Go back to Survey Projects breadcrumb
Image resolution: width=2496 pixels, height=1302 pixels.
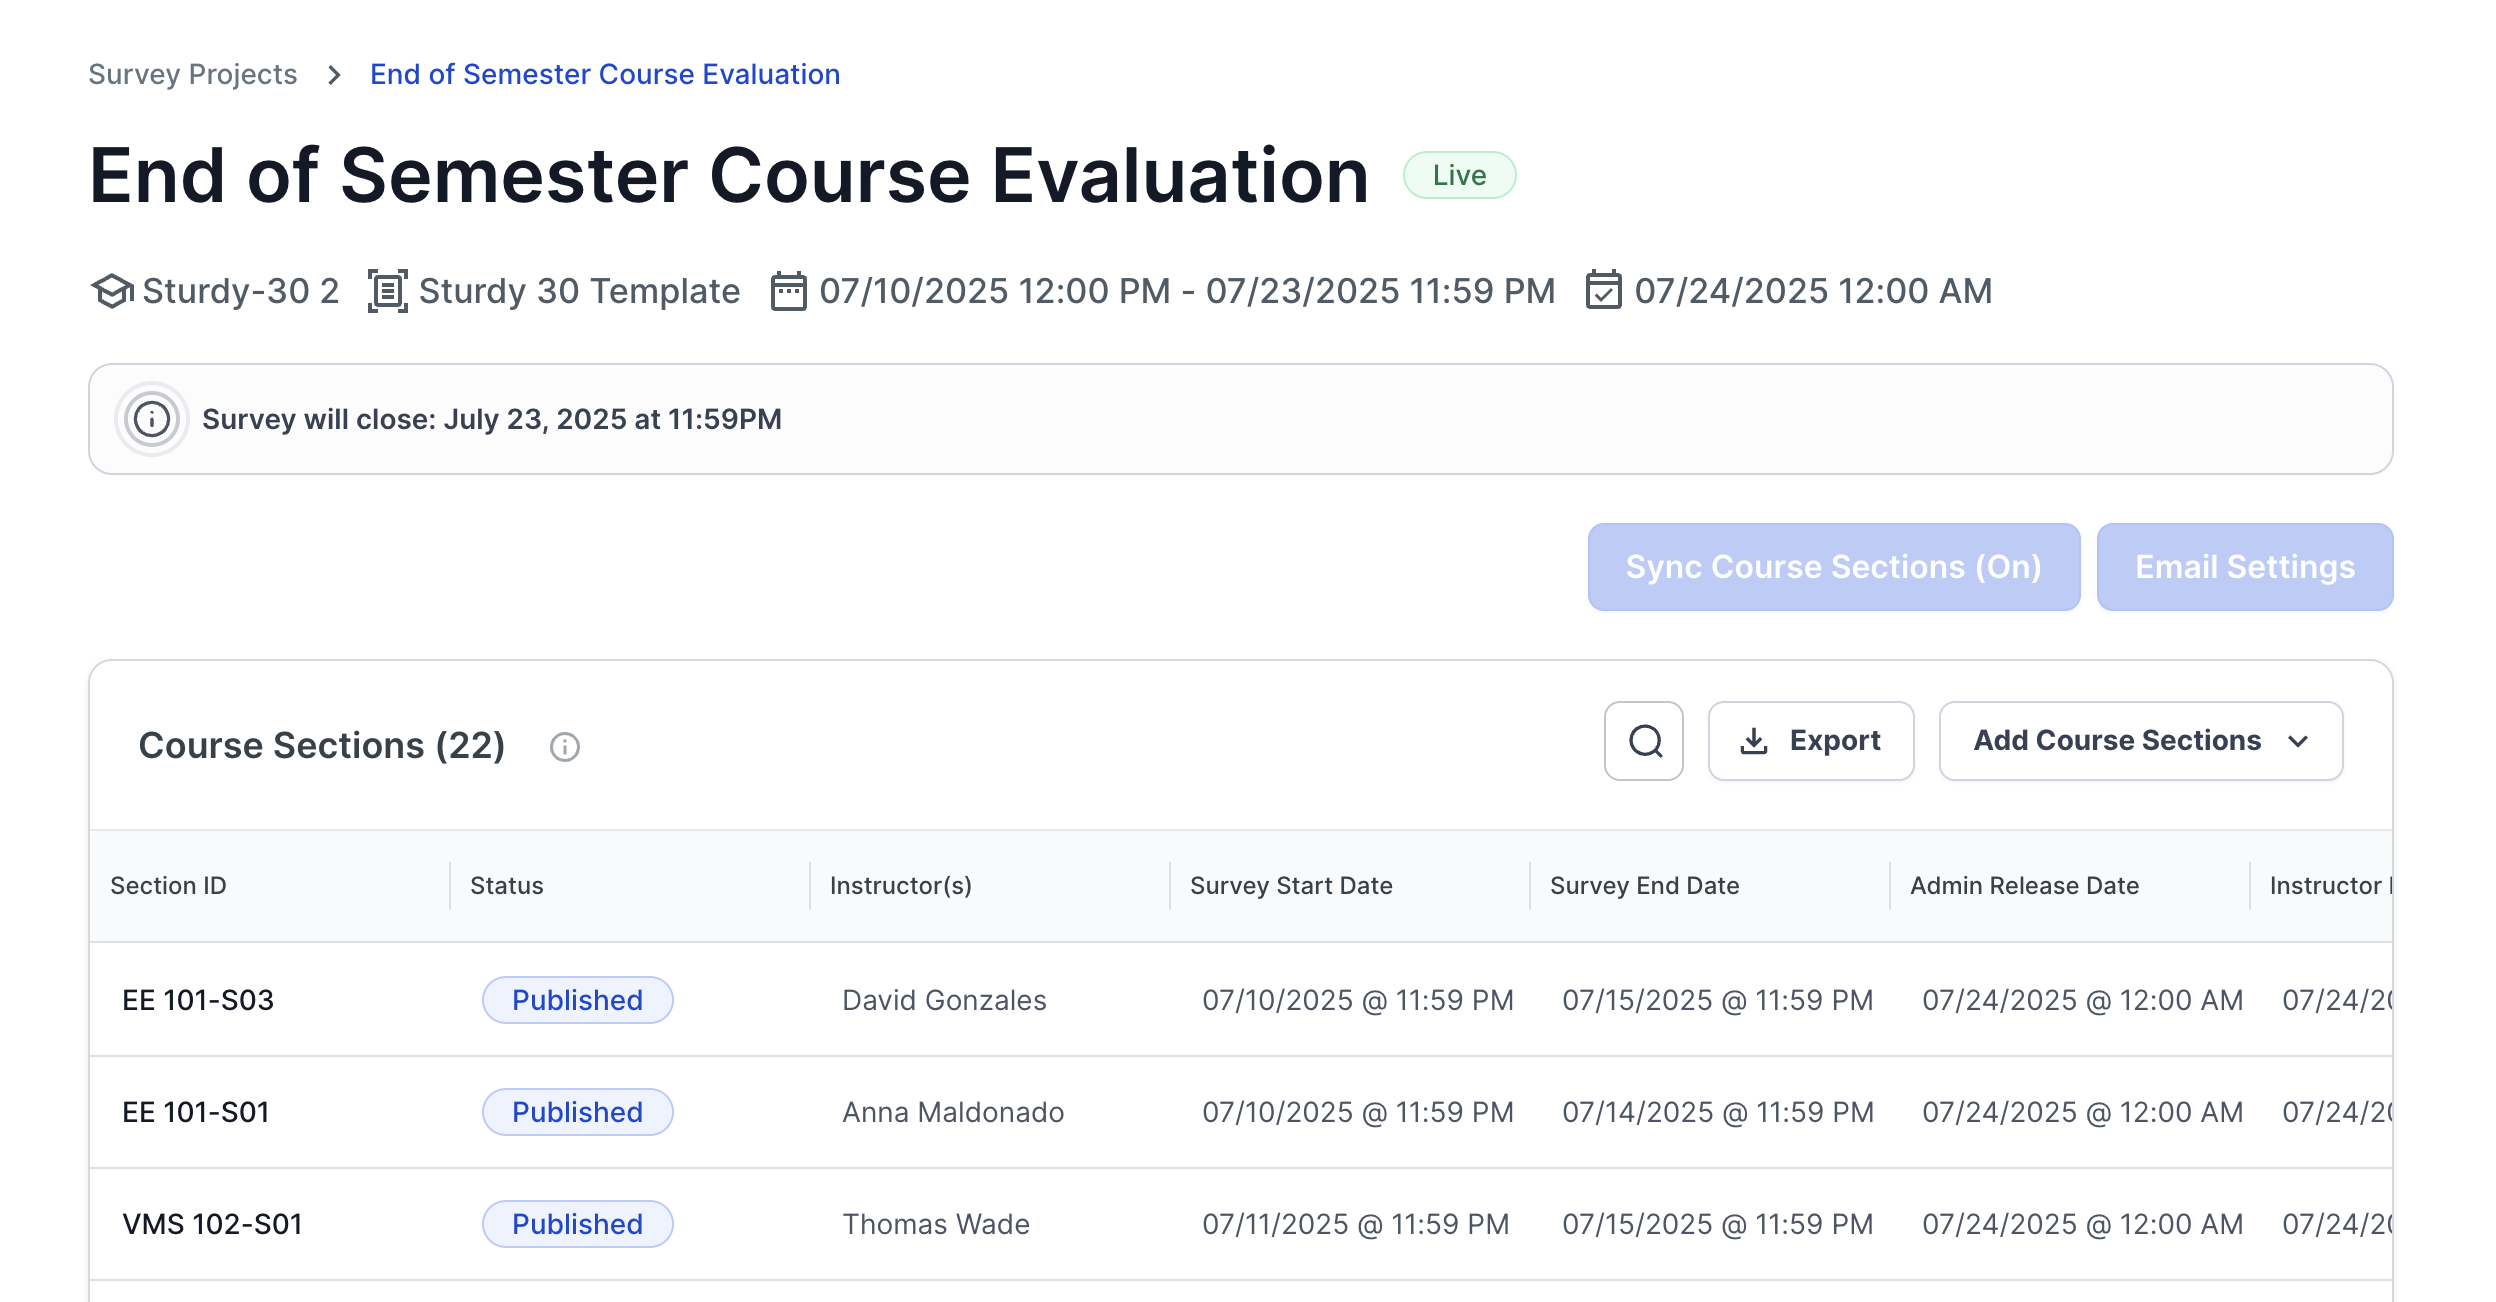point(193,75)
